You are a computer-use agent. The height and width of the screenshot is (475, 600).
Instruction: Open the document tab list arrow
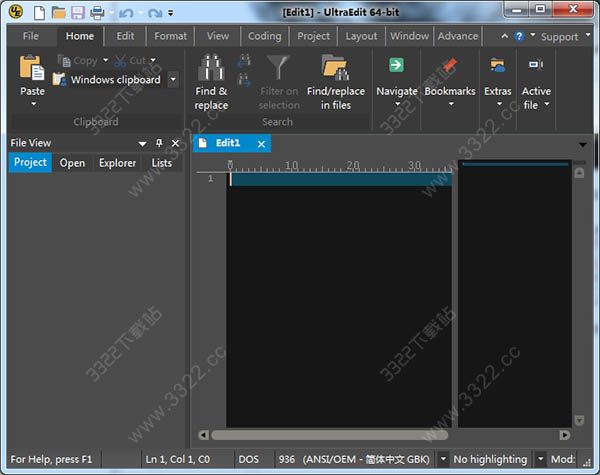582,145
